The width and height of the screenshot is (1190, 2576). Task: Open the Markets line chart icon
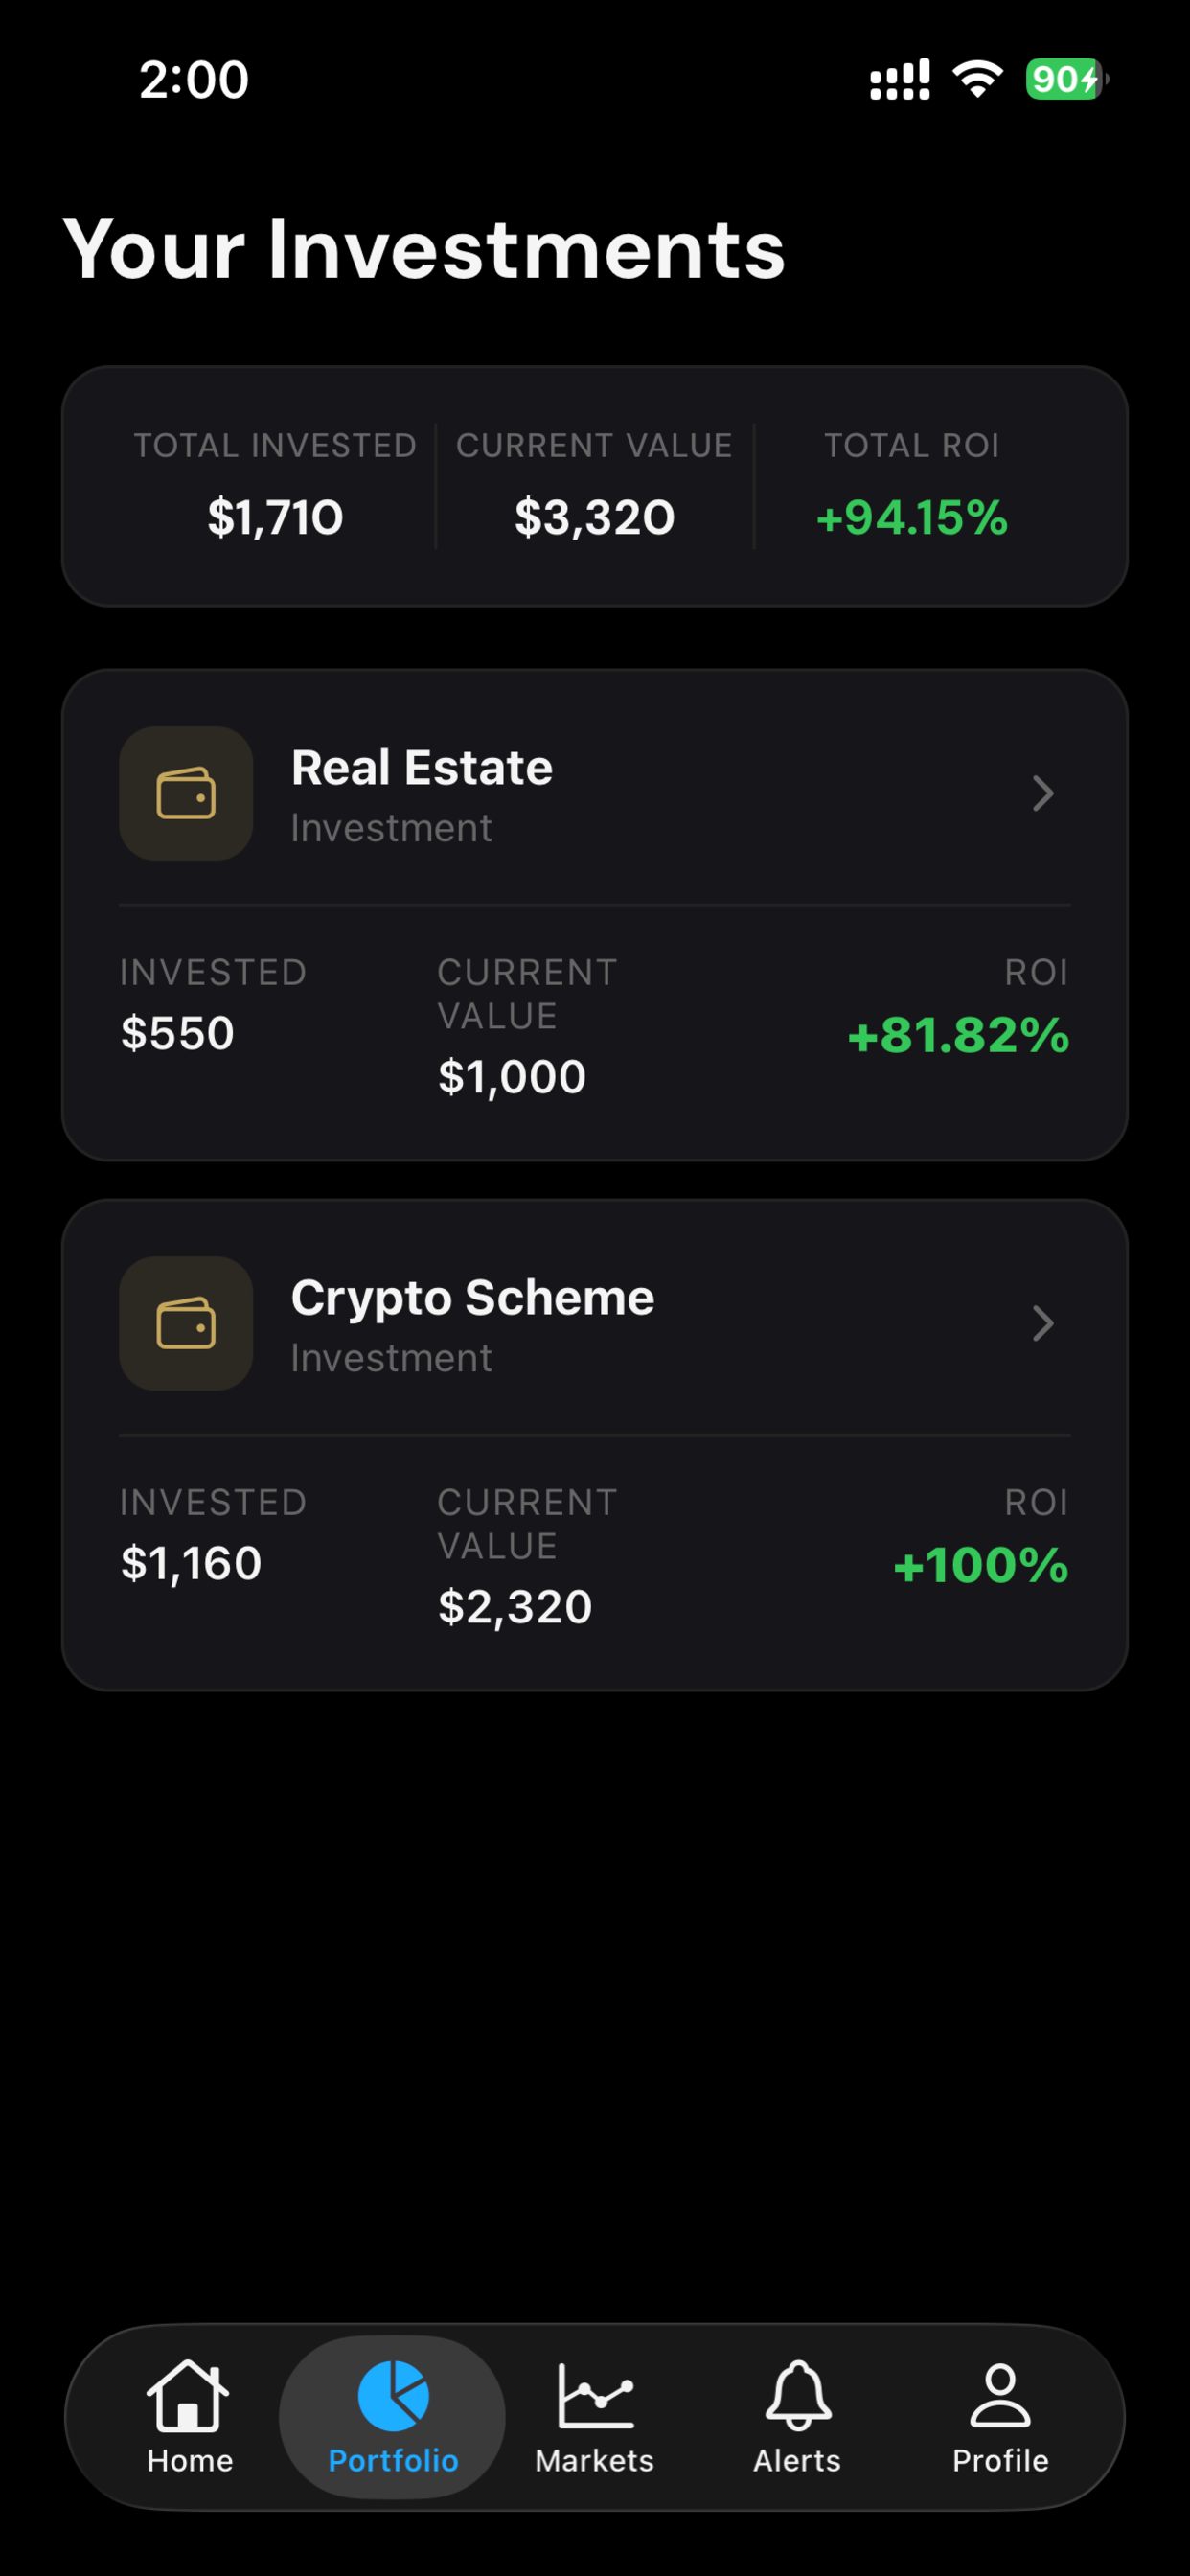[595, 2395]
